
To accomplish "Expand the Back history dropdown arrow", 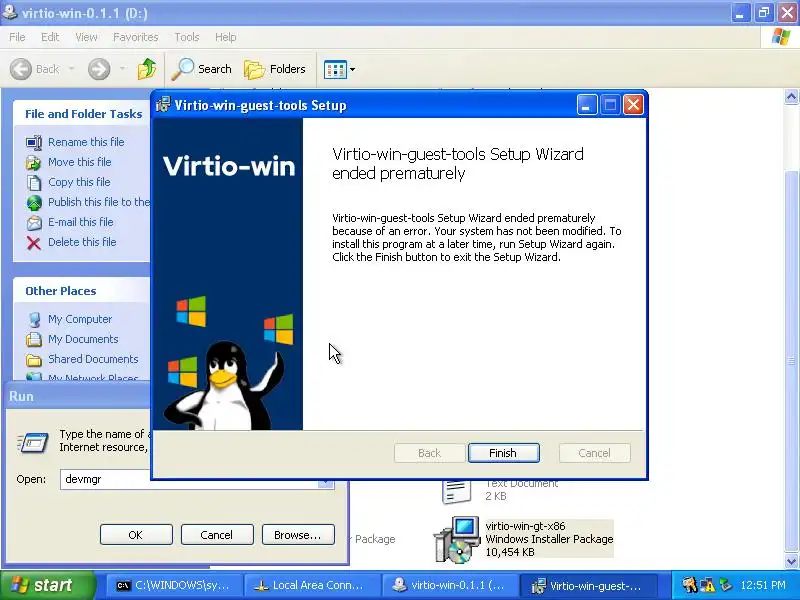I will pyautogui.click(x=71, y=69).
